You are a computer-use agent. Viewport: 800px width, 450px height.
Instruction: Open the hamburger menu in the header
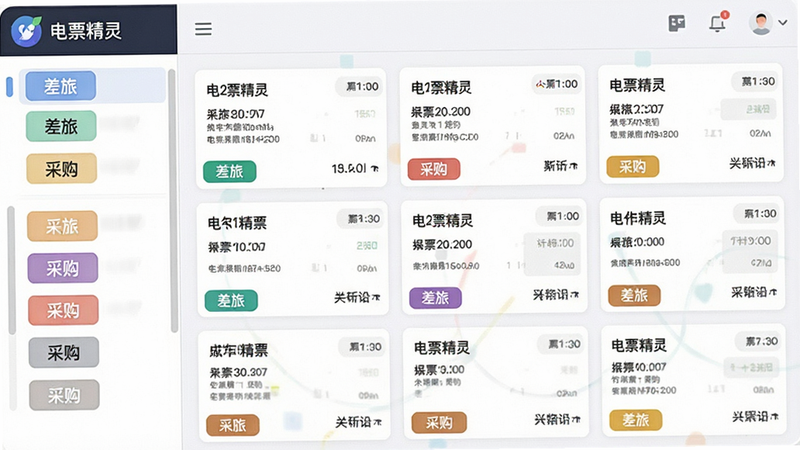coord(203,29)
